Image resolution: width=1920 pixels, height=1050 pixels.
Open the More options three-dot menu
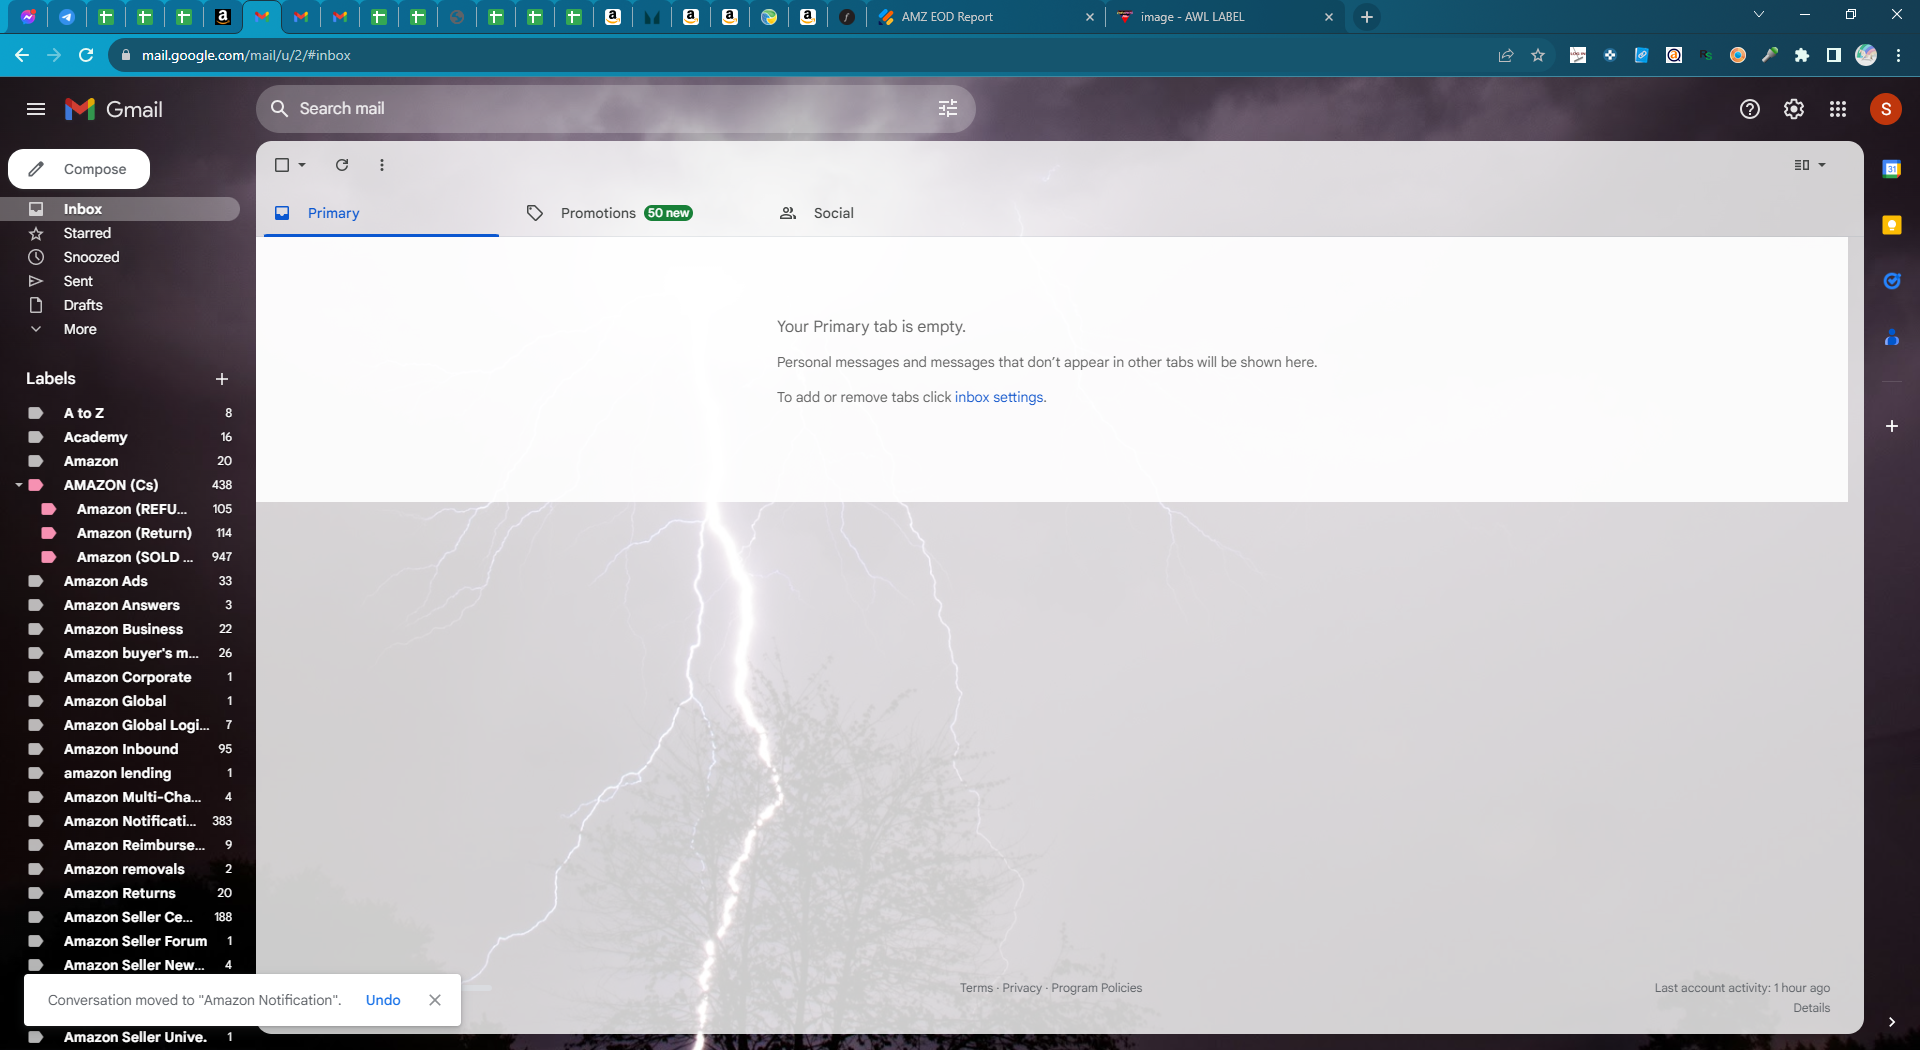382,165
